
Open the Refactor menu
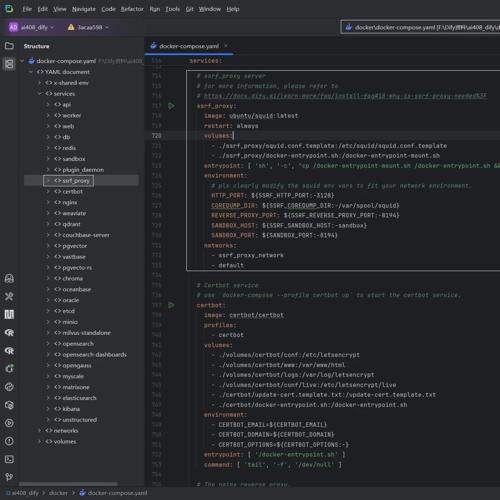click(132, 9)
